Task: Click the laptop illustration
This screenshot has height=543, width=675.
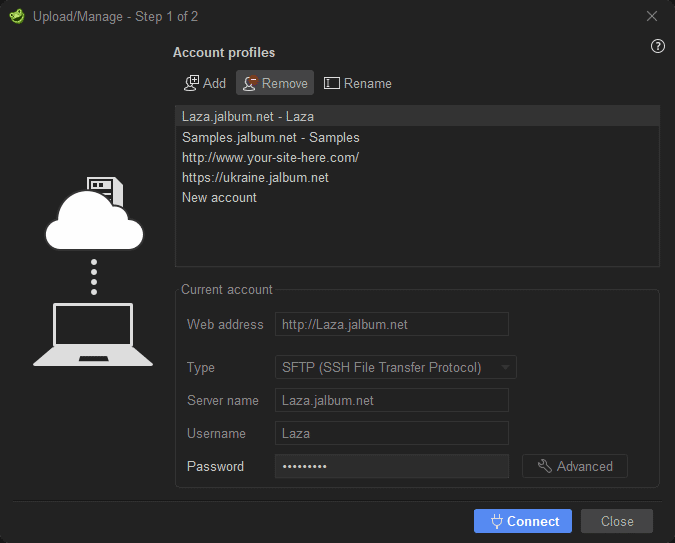Action: tap(93, 335)
